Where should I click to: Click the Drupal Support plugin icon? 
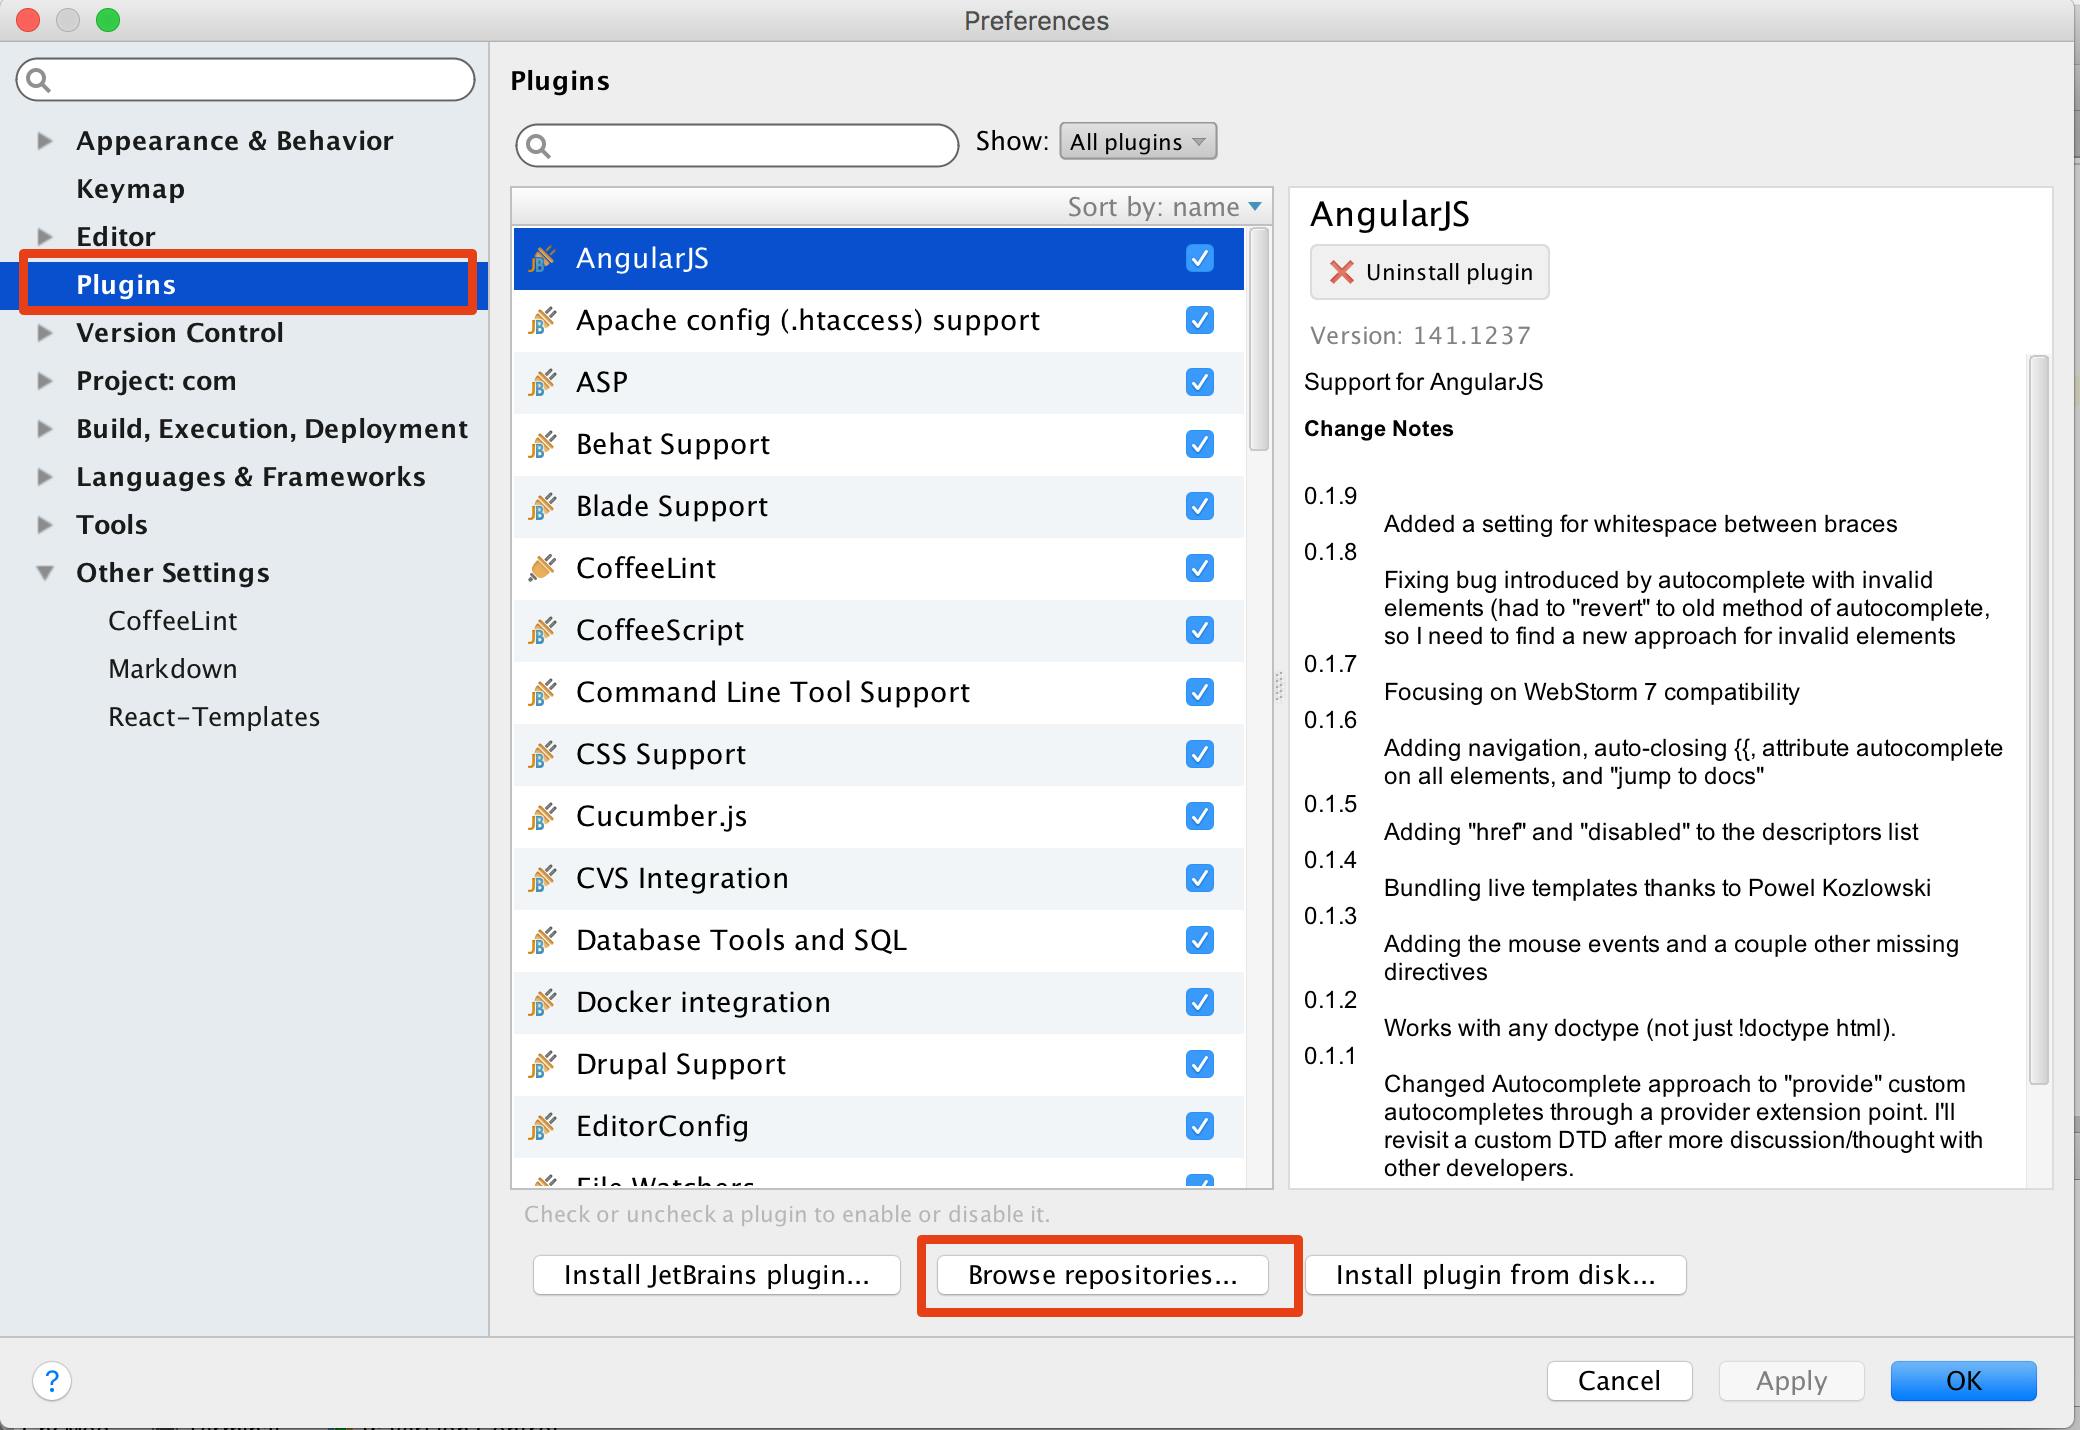tap(542, 1065)
